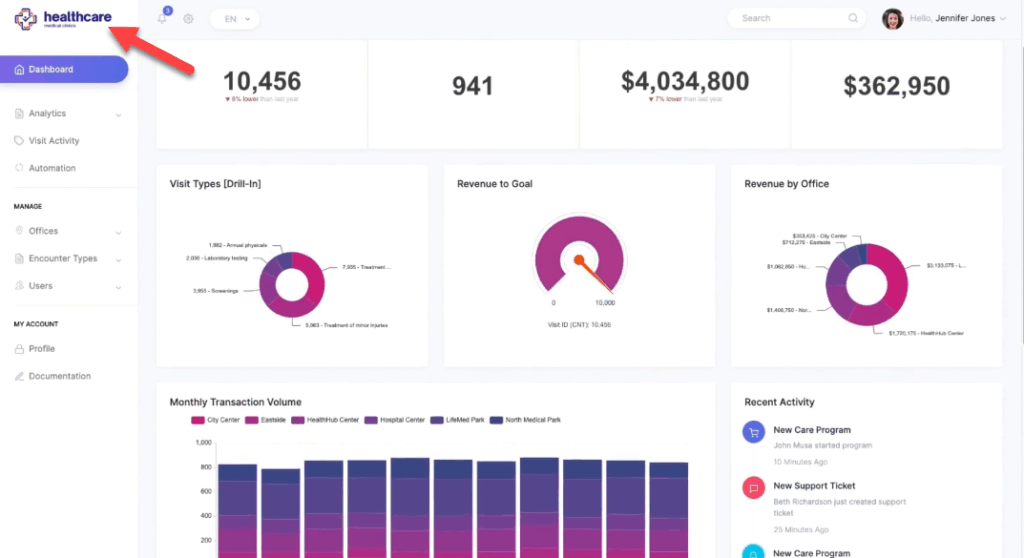Click the Visit Activity tag icon
1024x558 pixels.
coord(19,141)
